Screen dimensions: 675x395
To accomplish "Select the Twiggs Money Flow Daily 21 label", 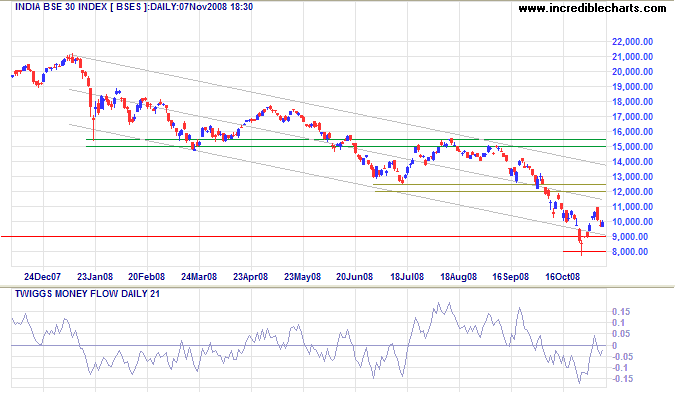I will pyautogui.click(x=87, y=293).
